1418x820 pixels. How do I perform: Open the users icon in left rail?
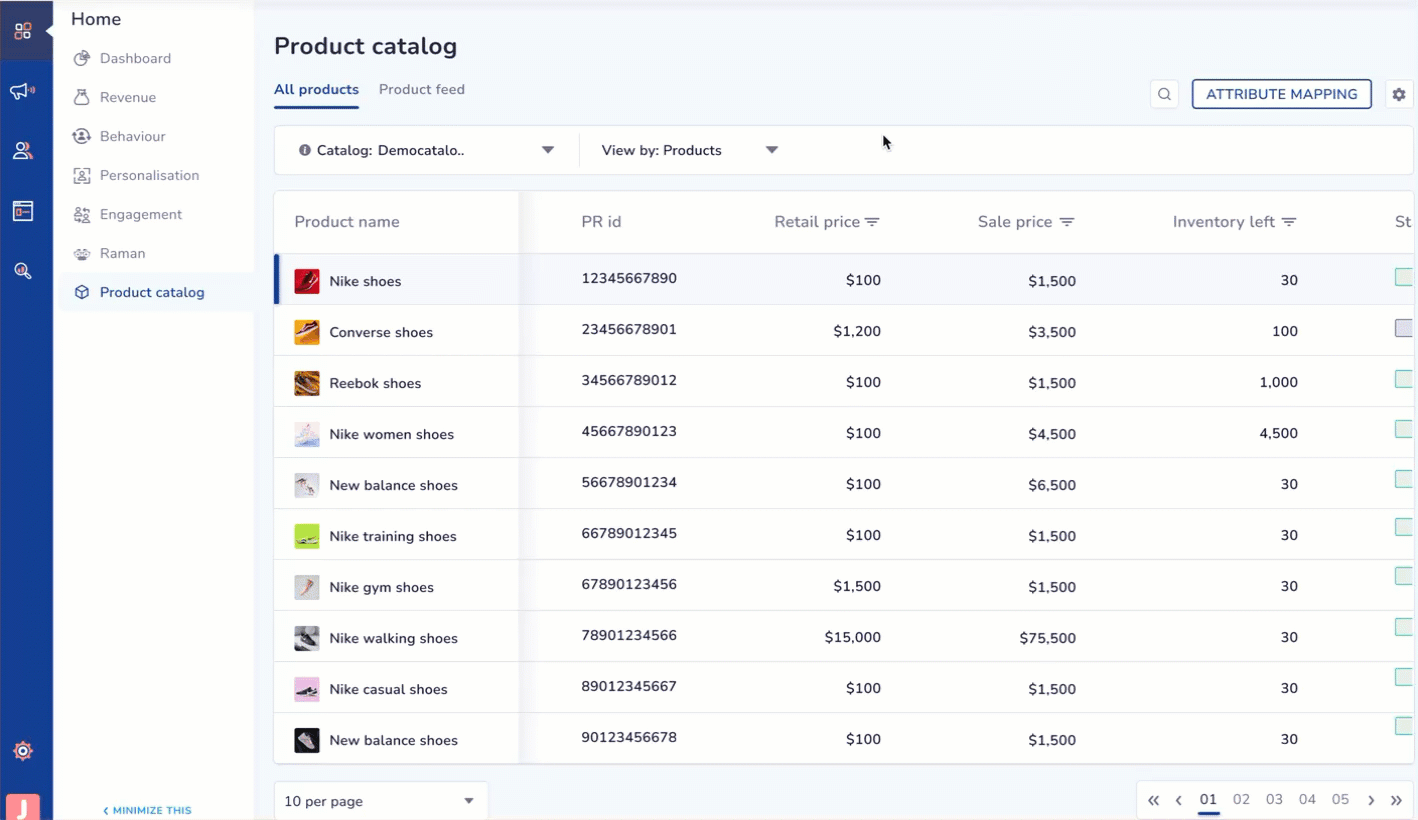pos(22,151)
